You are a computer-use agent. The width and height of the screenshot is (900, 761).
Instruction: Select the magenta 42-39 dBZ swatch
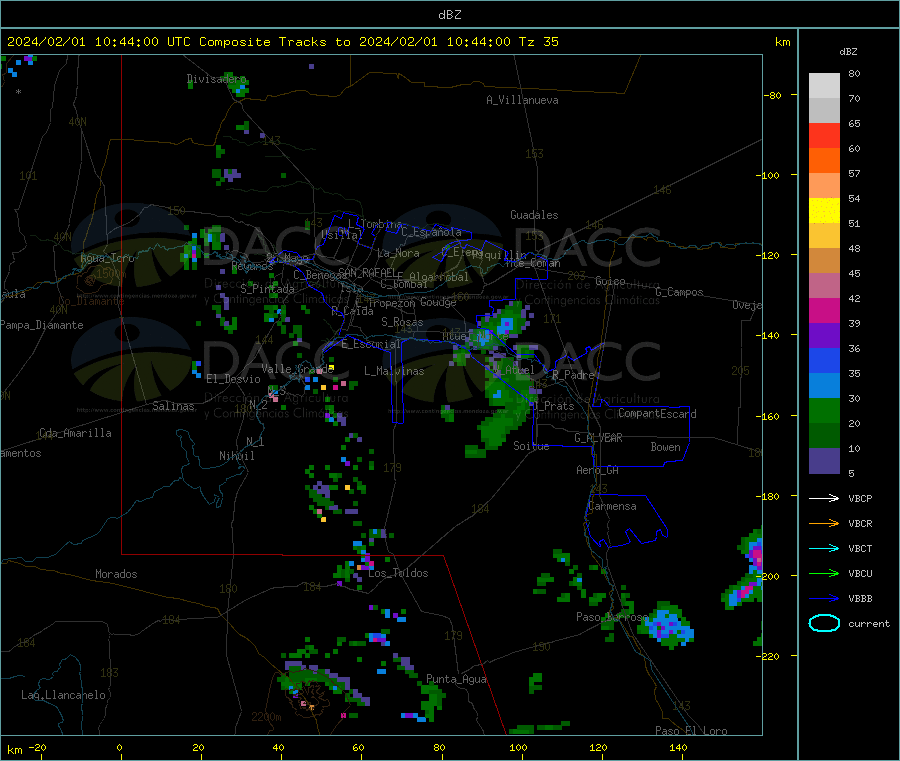click(824, 310)
